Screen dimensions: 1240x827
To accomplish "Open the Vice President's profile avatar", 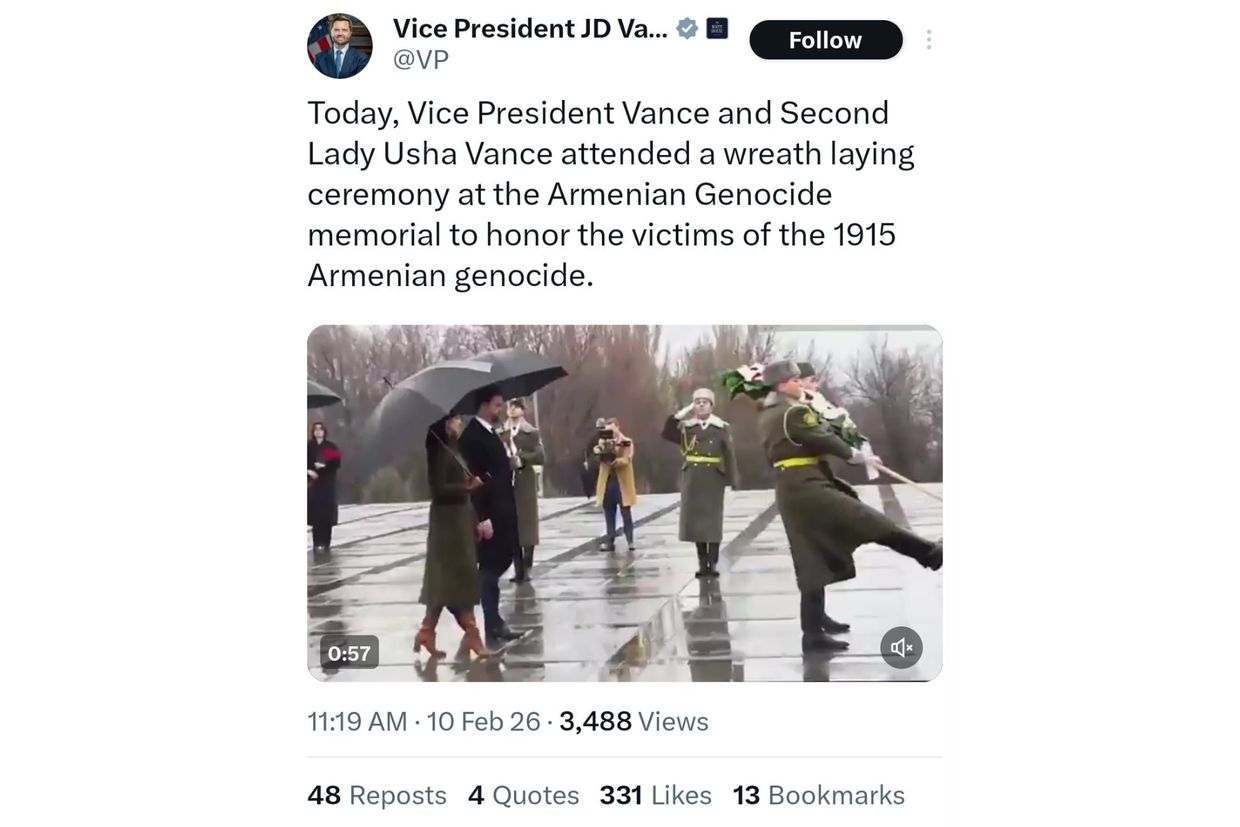I will point(339,46).
